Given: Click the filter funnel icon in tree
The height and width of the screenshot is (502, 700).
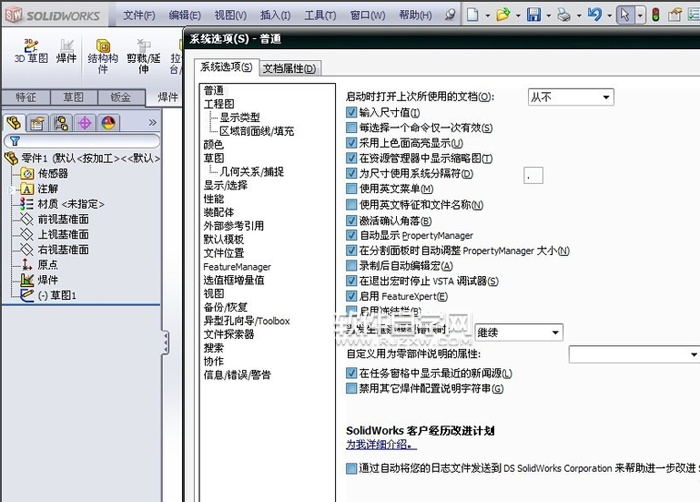Looking at the screenshot, I should (x=15, y=141).
